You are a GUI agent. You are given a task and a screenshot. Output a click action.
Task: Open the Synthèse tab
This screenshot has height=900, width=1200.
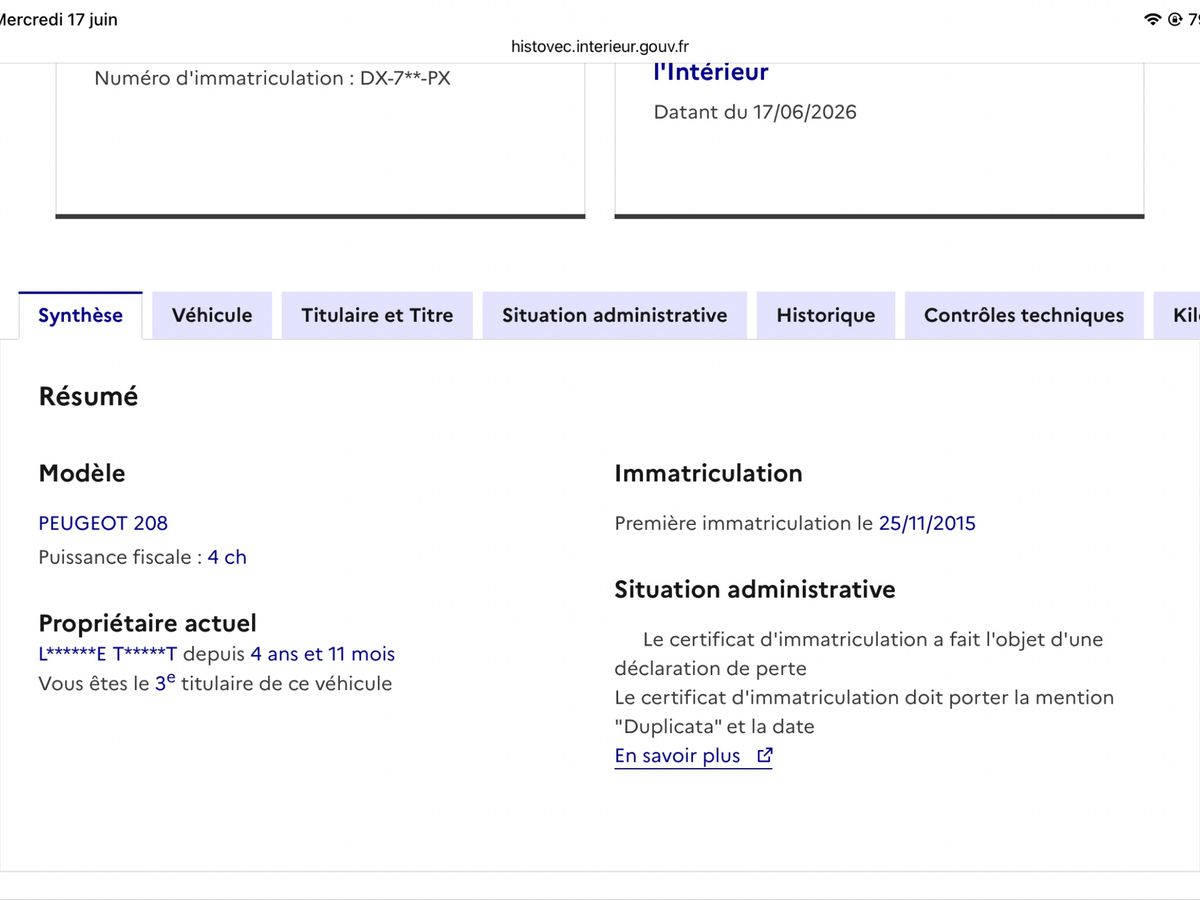pyautogui.click(x=80, y=315)
